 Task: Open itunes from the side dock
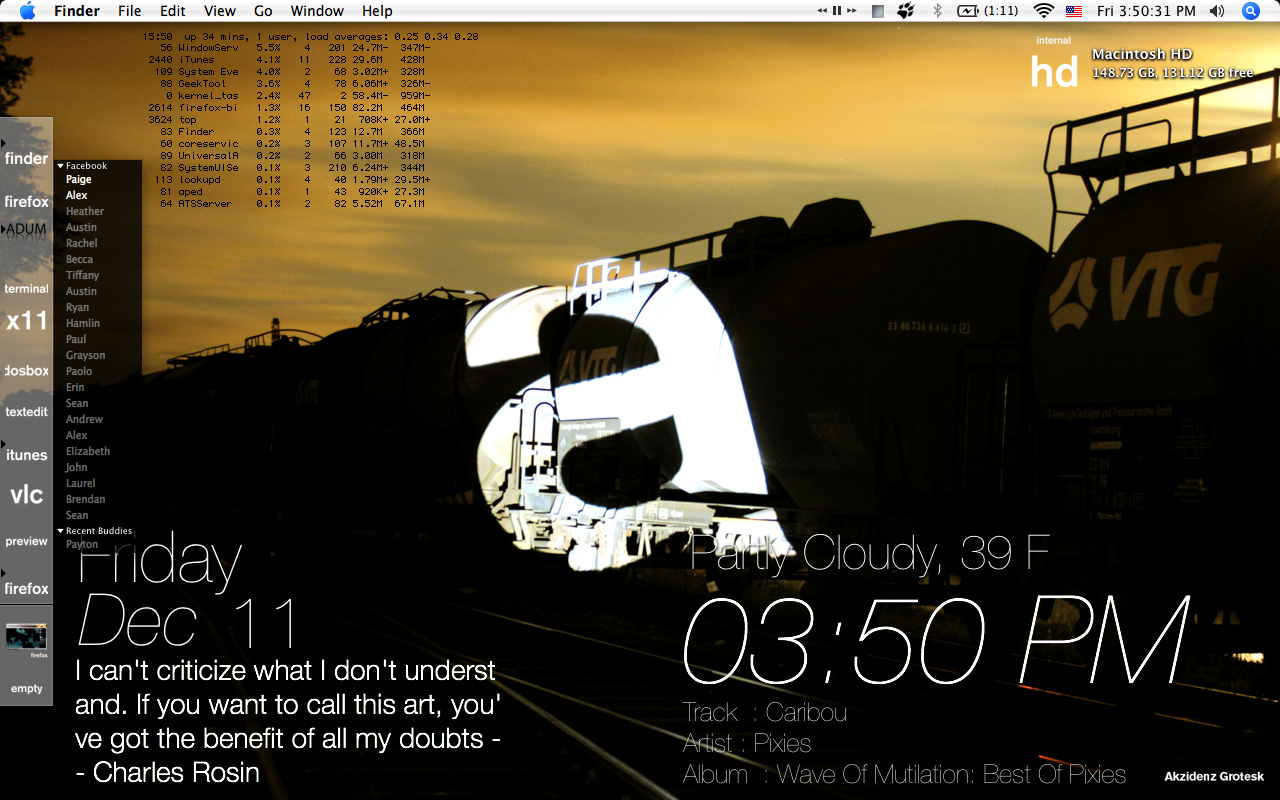click(26, 455)
